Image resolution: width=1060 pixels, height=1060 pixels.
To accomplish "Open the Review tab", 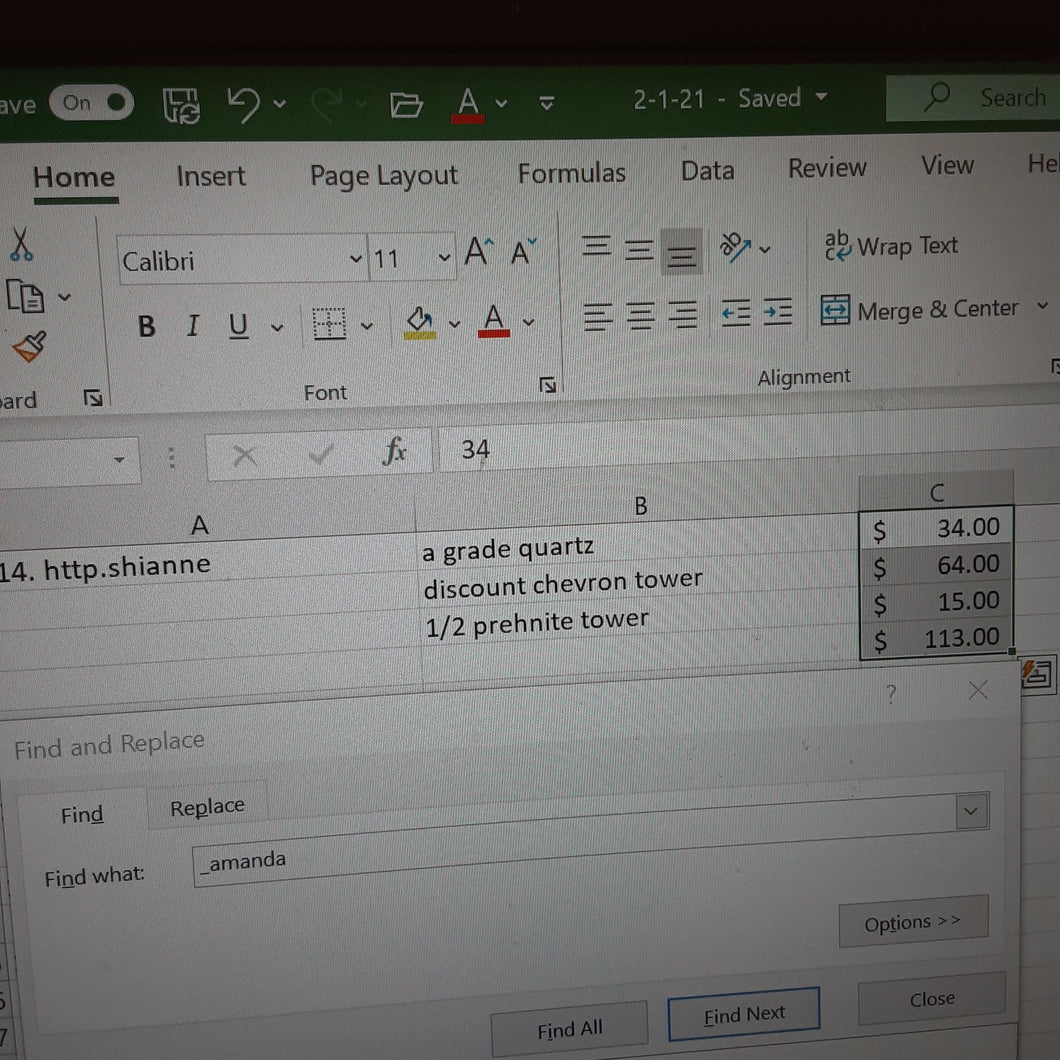I will [827, 168].
